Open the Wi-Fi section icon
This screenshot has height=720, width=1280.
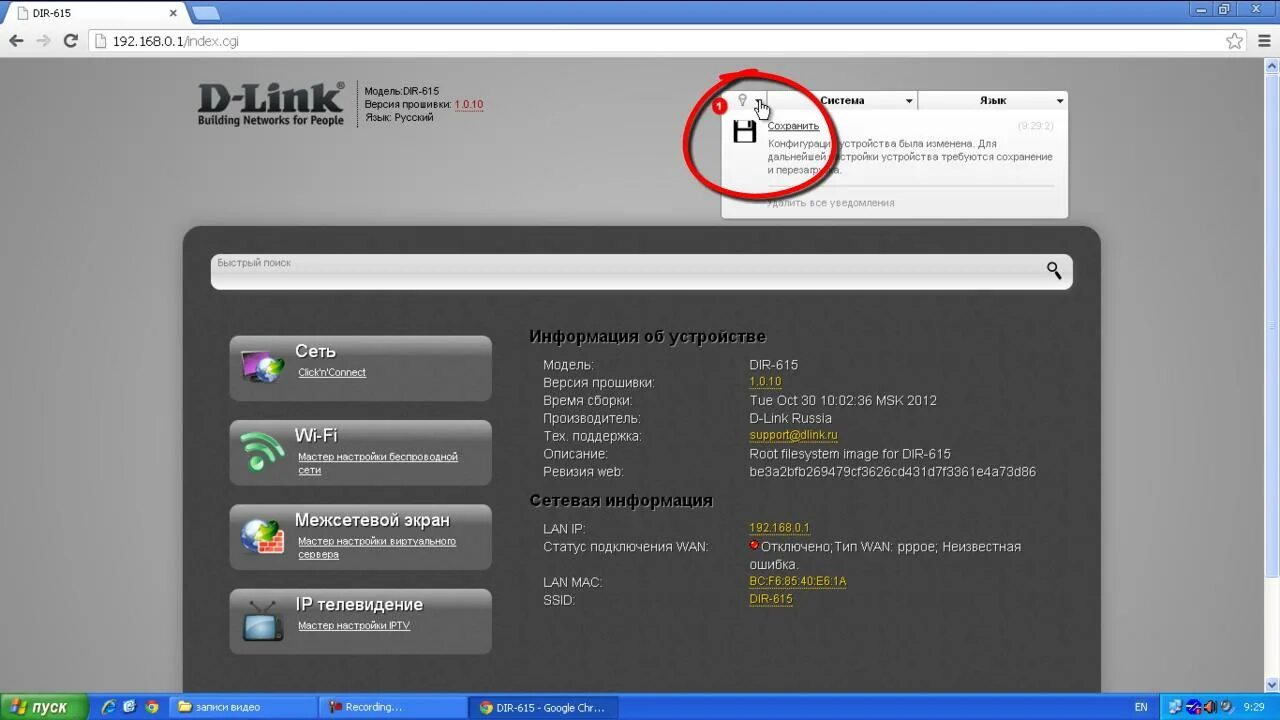click(263, 451)
